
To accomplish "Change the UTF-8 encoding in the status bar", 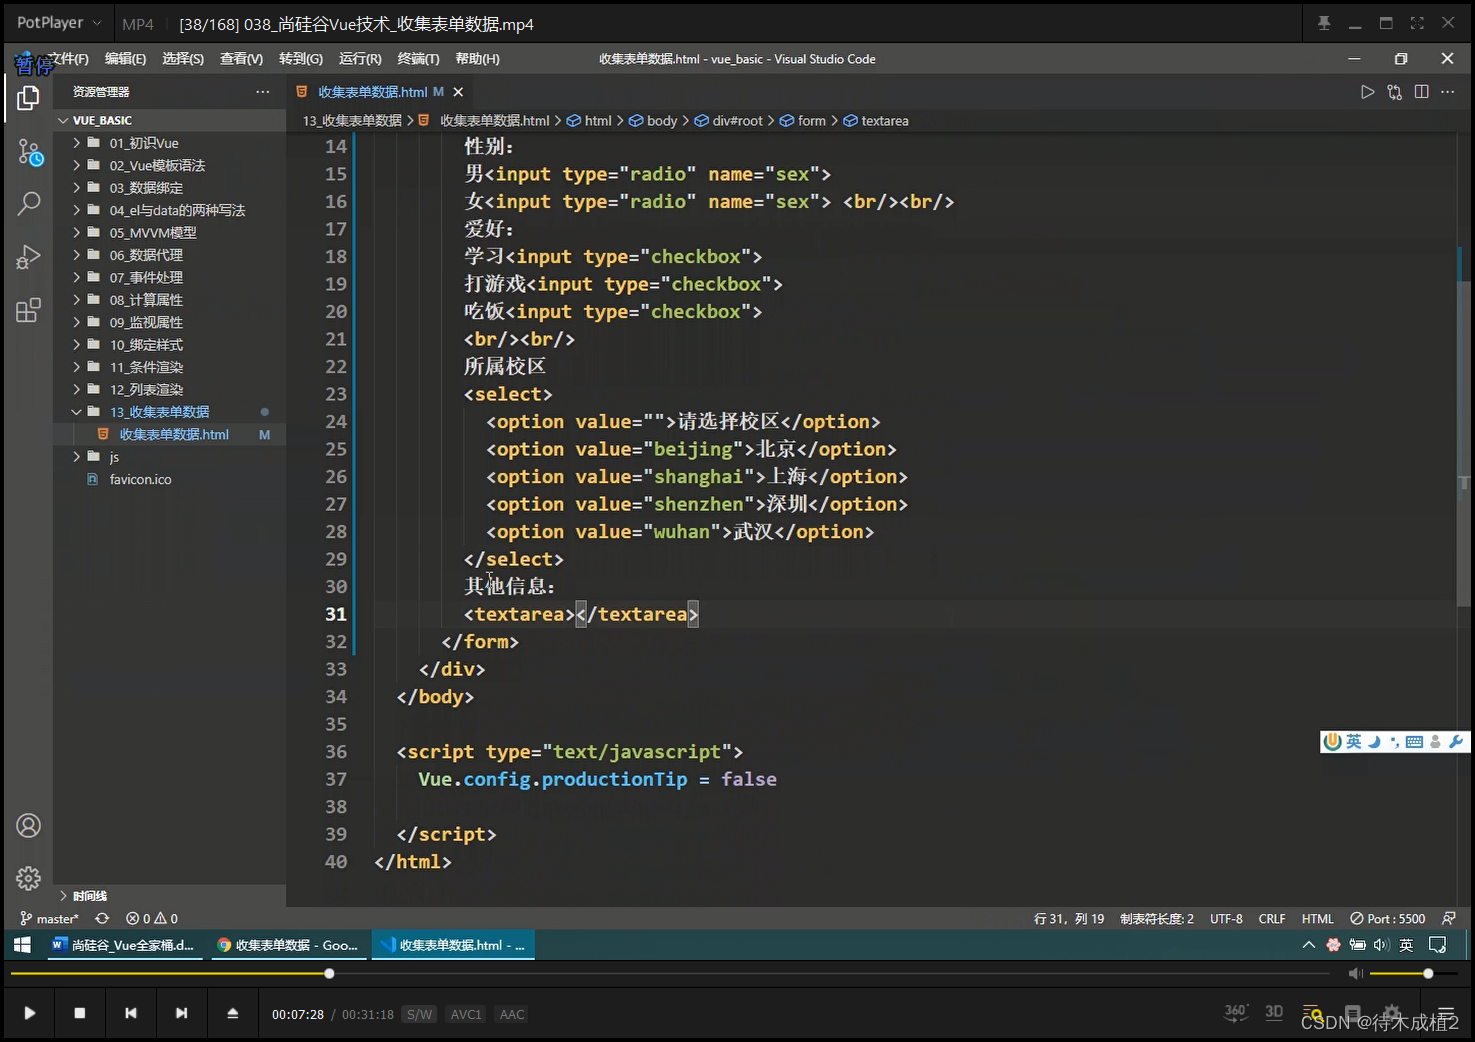I will pos(1226,918).
